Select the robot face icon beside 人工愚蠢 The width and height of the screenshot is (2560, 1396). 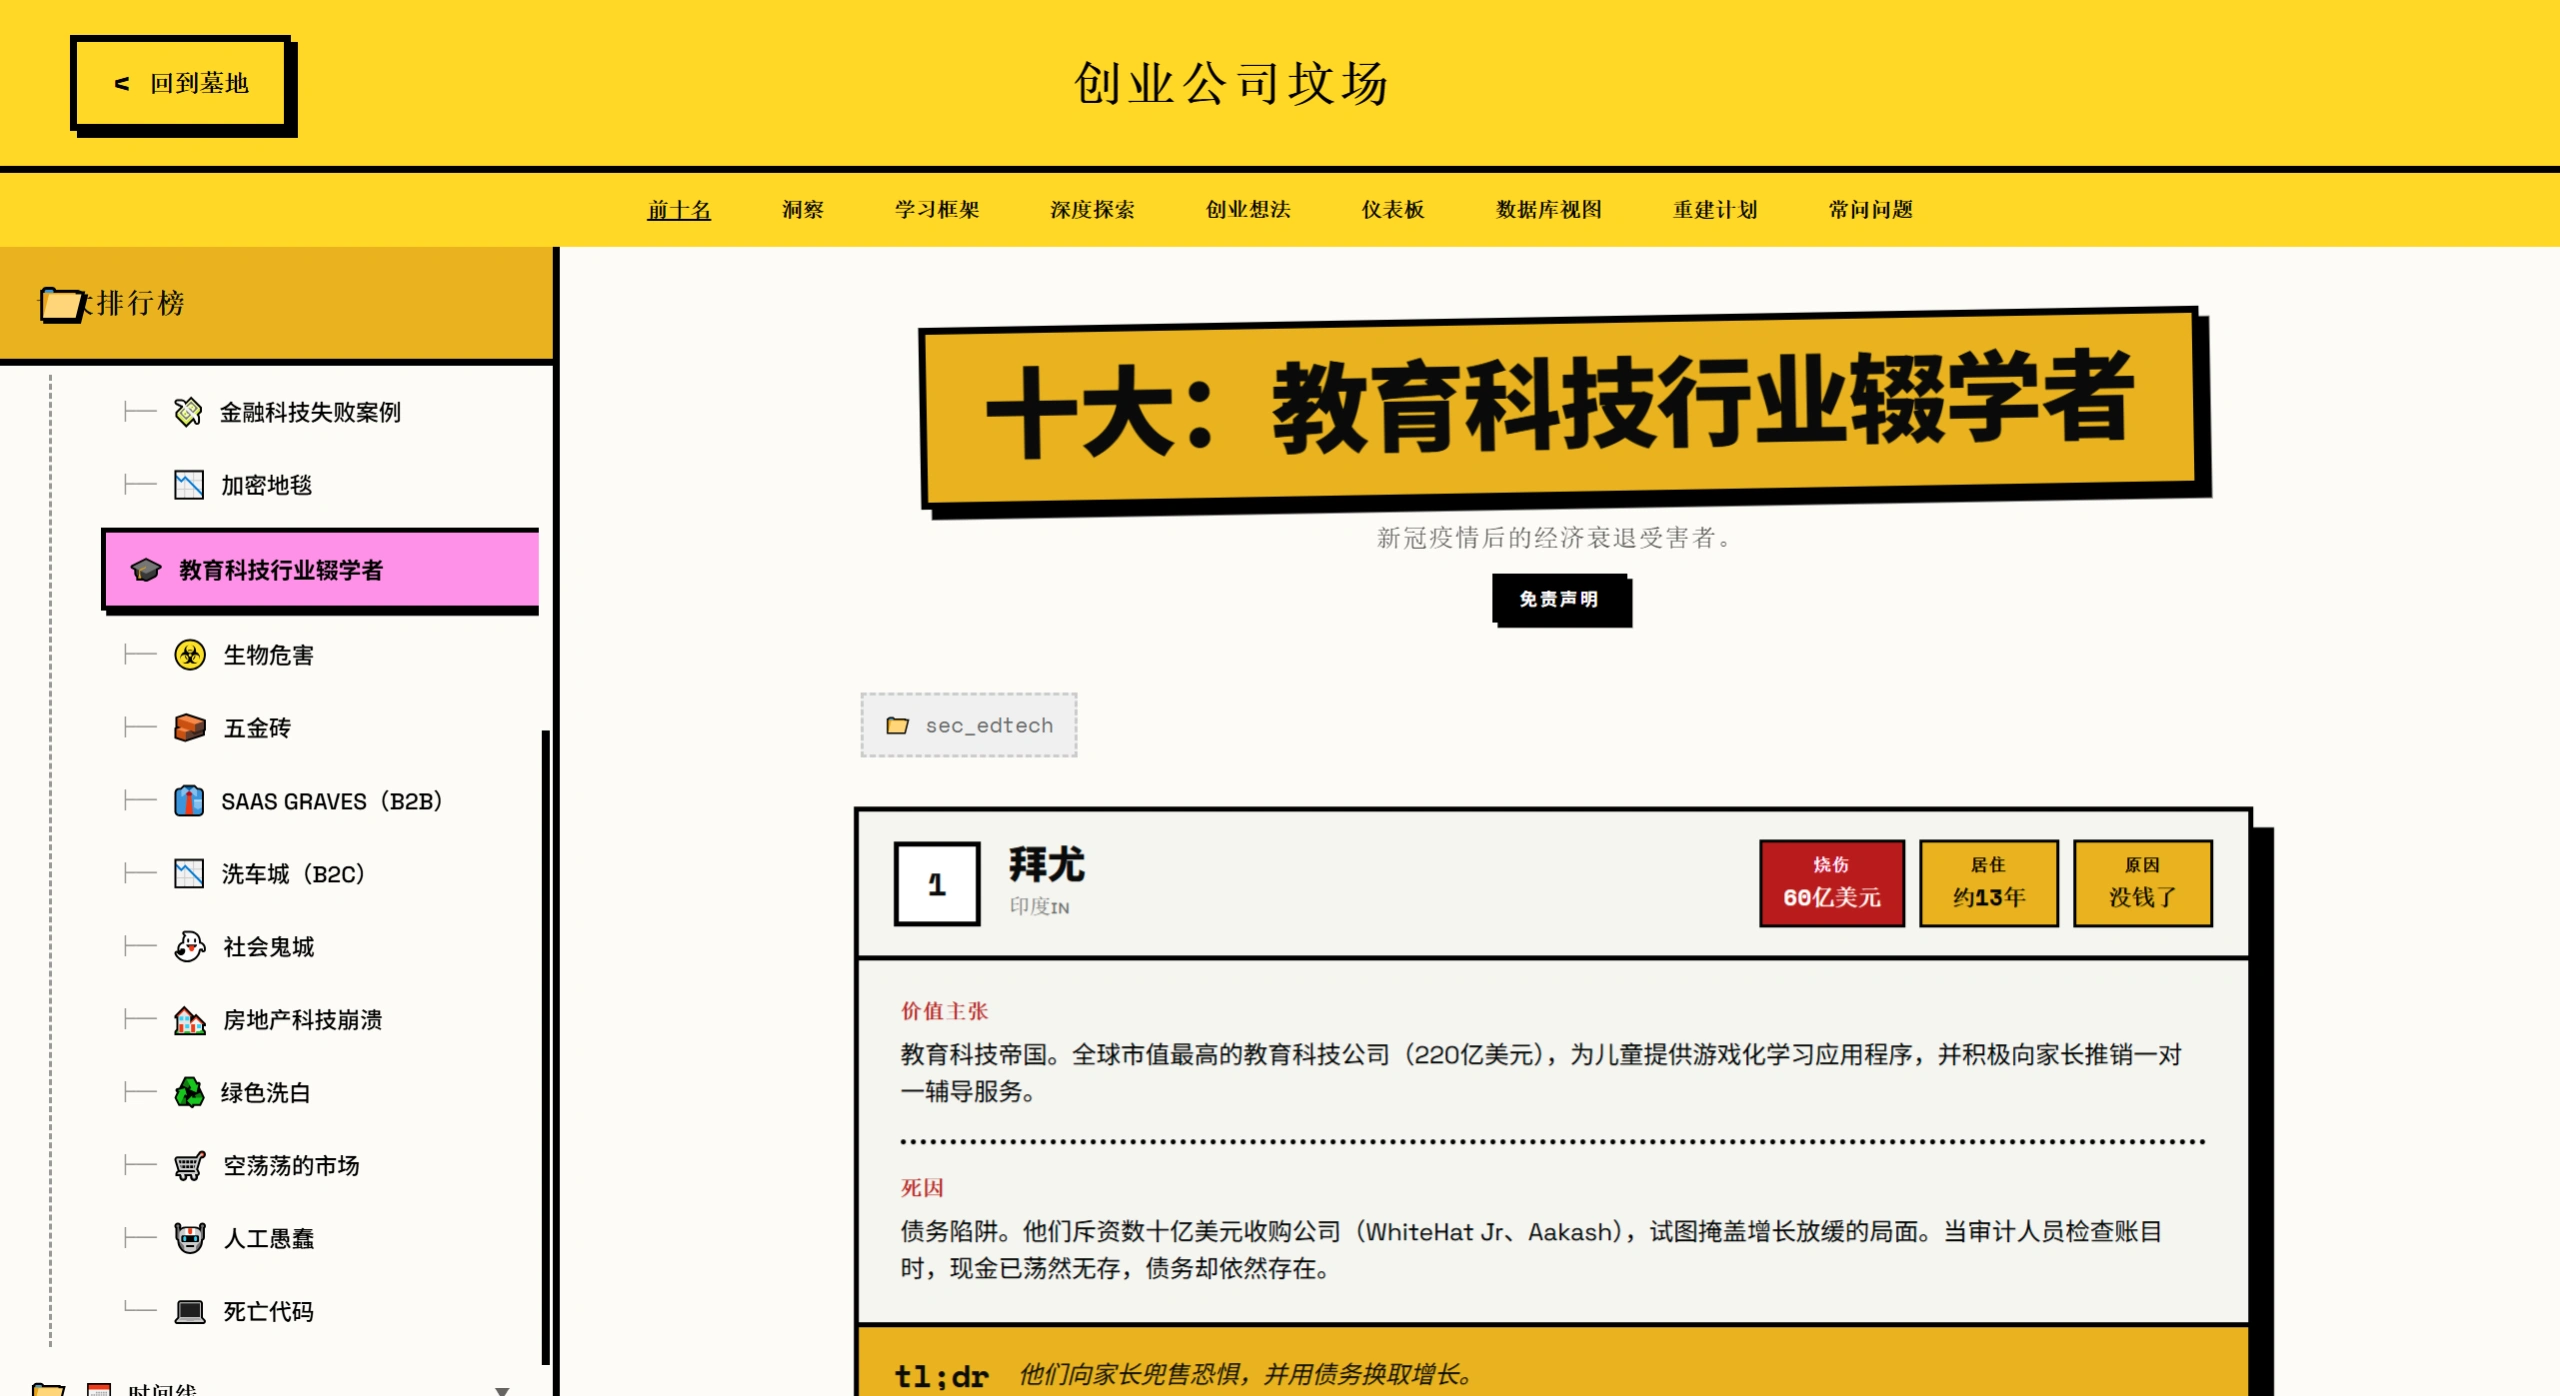click(189, 1239)
